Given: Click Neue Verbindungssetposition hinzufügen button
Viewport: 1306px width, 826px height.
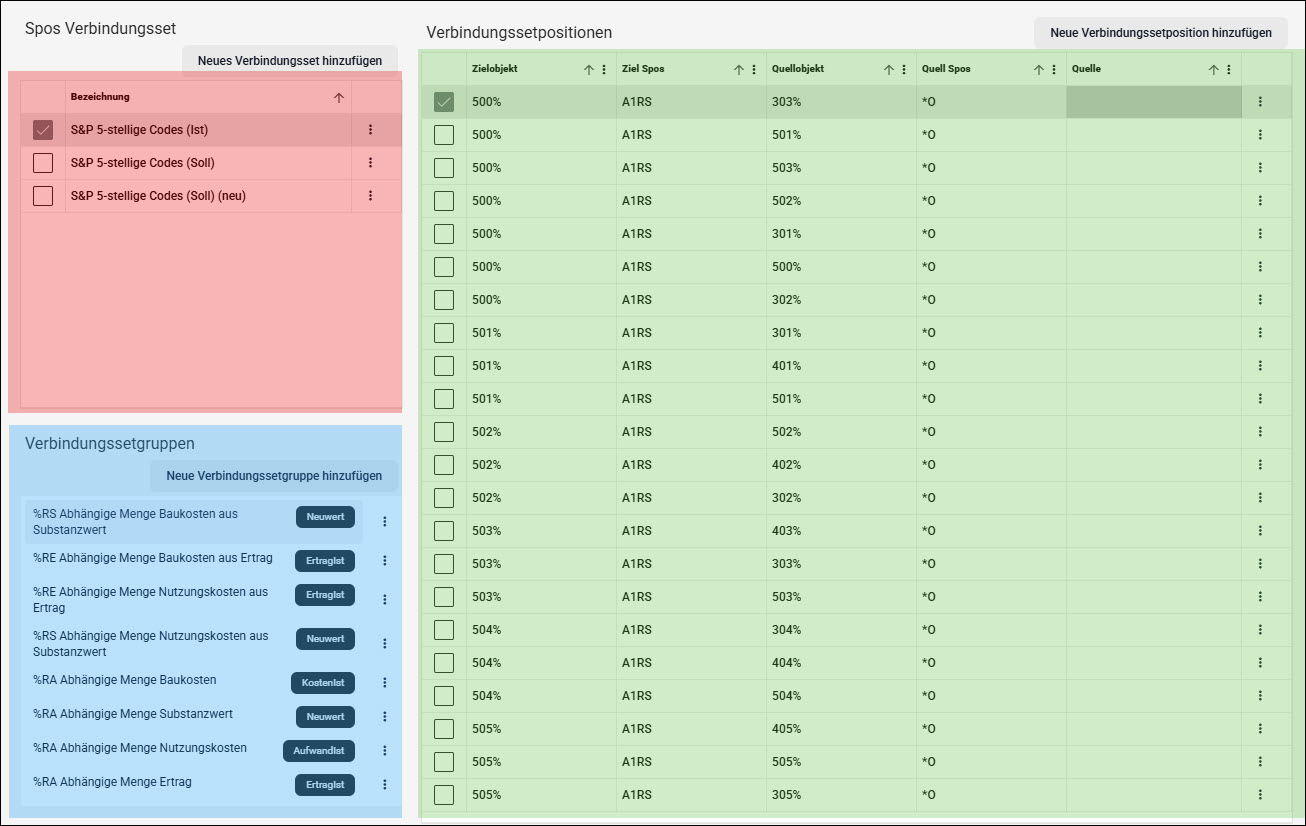Looking at the screenshot, I should 1161,32.
